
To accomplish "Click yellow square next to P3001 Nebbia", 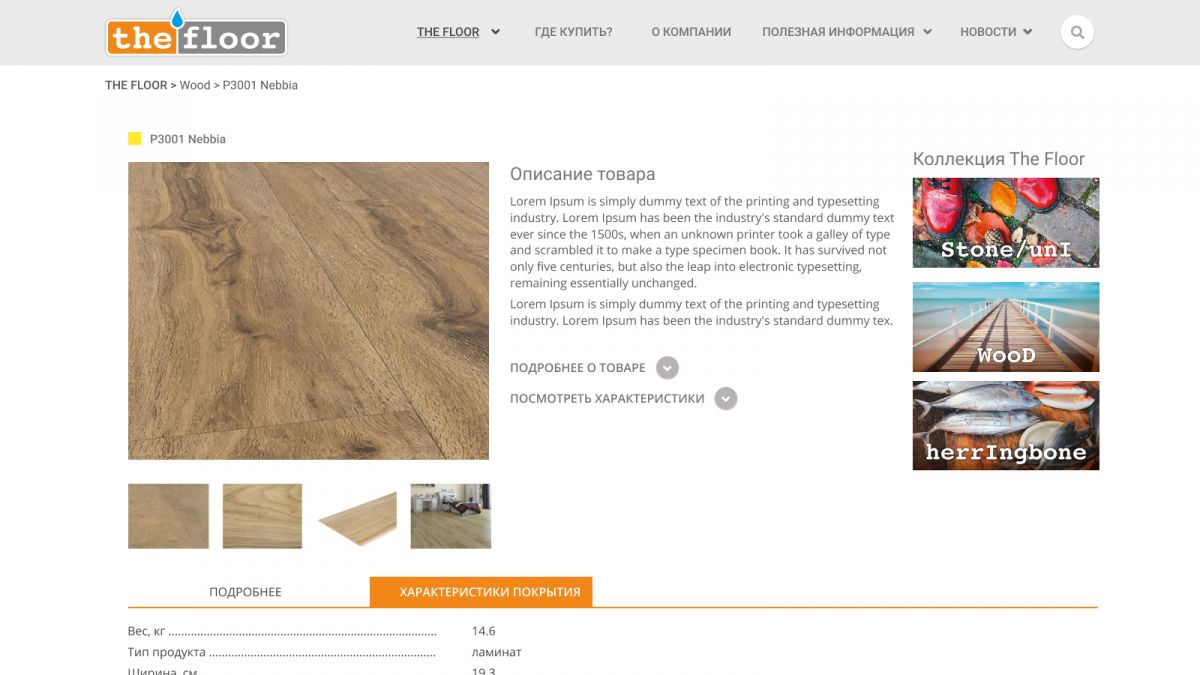I will (135, 139).
